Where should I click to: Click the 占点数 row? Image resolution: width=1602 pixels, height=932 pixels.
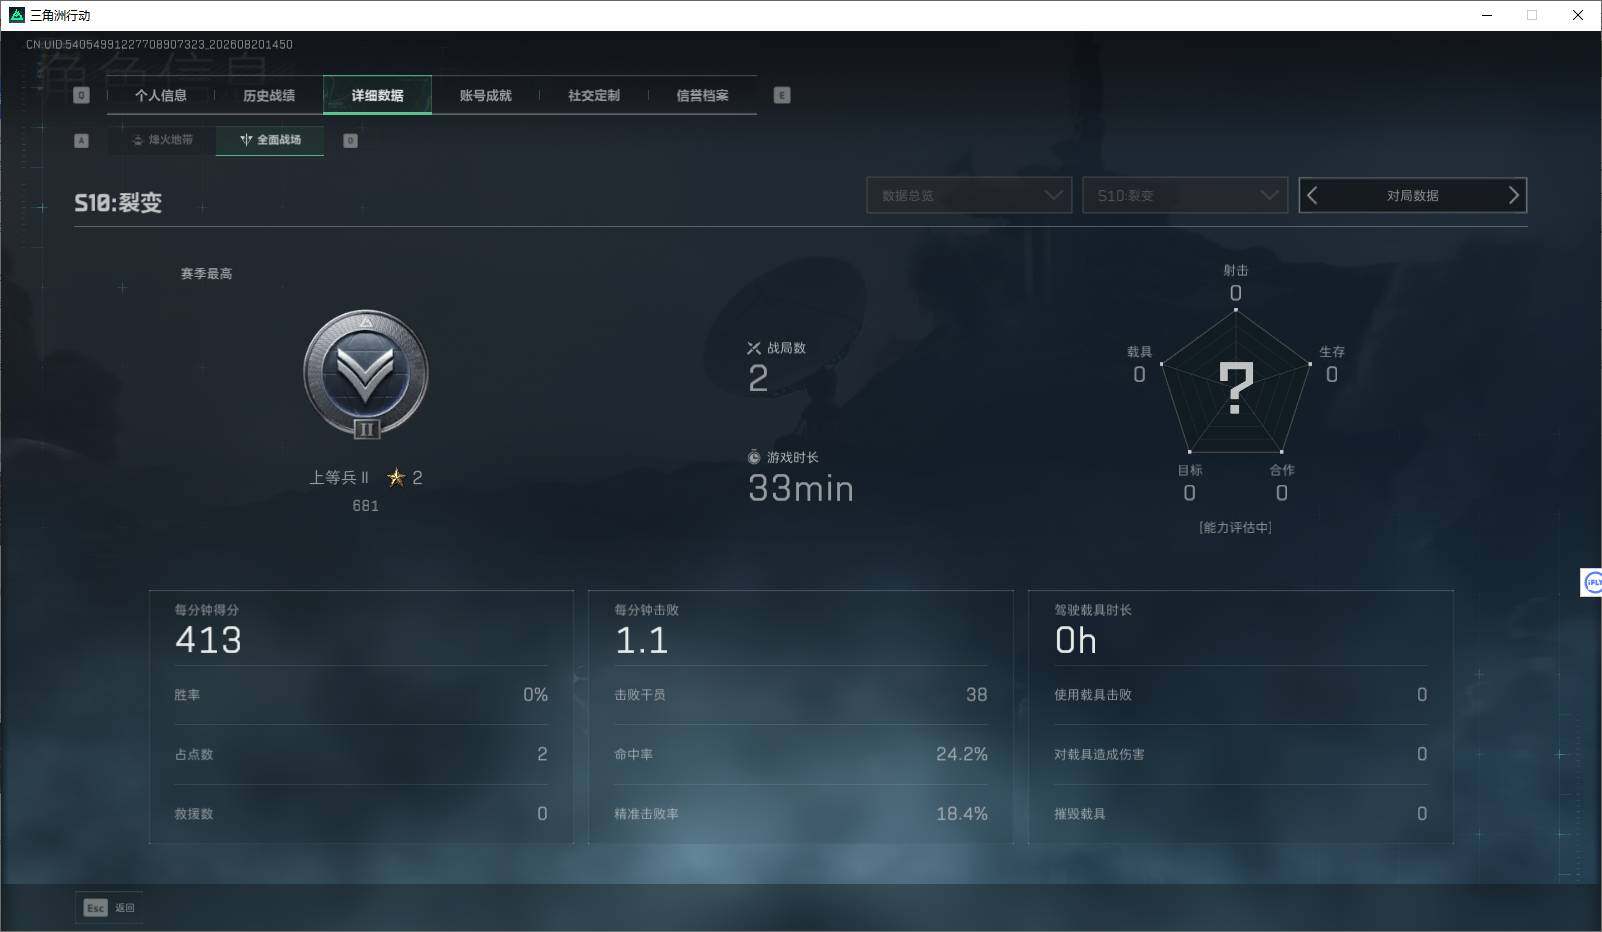click(x=361, y=754)
